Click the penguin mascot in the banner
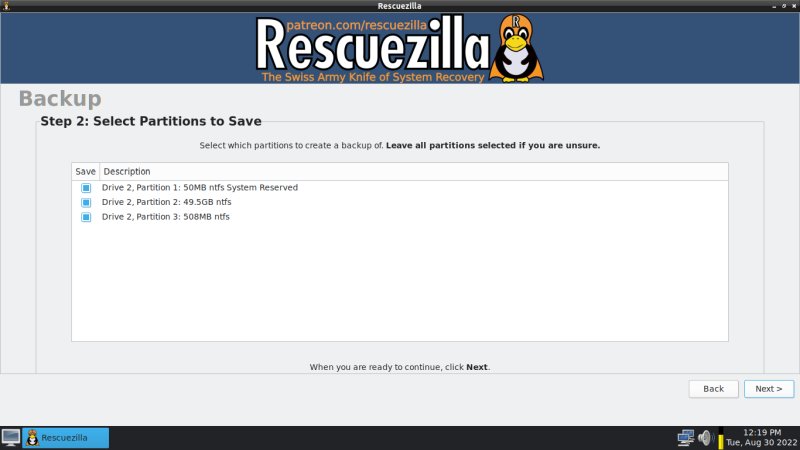The height and width of the screenshot is (450, 800). (516, 48)
